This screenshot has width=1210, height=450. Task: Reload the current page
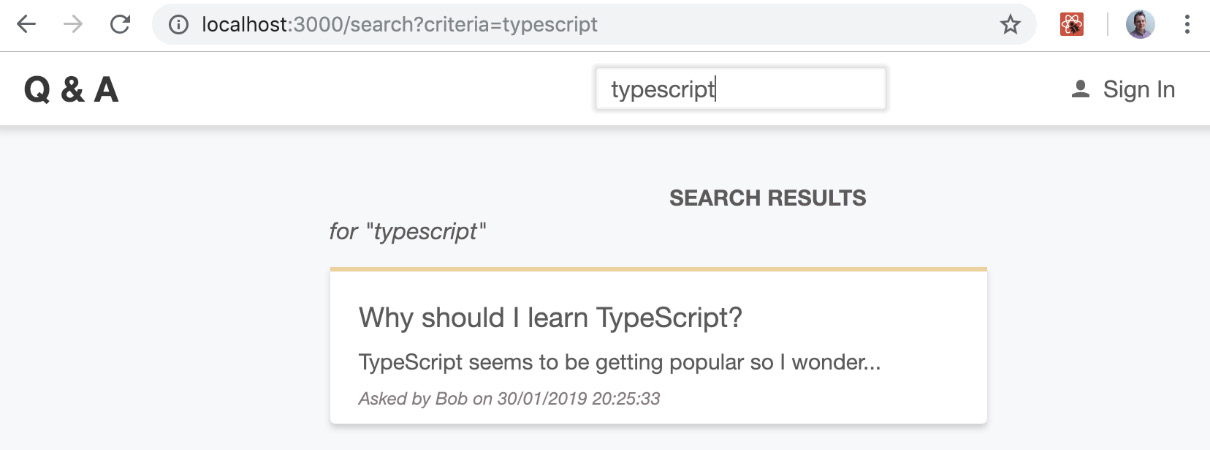point(120,24)
